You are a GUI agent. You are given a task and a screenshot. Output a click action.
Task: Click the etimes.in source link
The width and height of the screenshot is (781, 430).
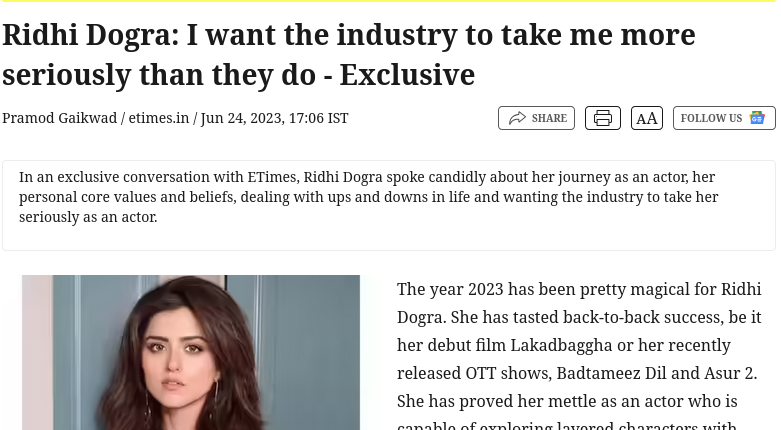(x=159, y=118)
